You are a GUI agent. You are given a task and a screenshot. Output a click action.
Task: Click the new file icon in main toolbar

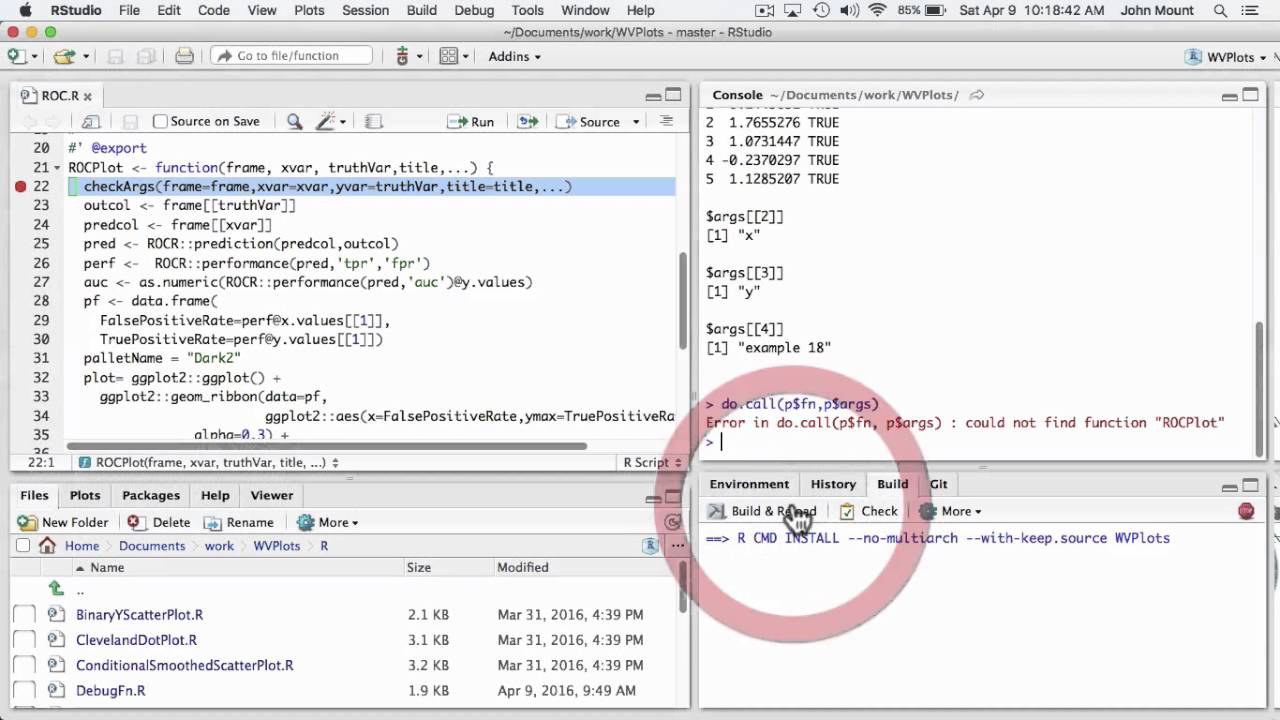point(17,56)
